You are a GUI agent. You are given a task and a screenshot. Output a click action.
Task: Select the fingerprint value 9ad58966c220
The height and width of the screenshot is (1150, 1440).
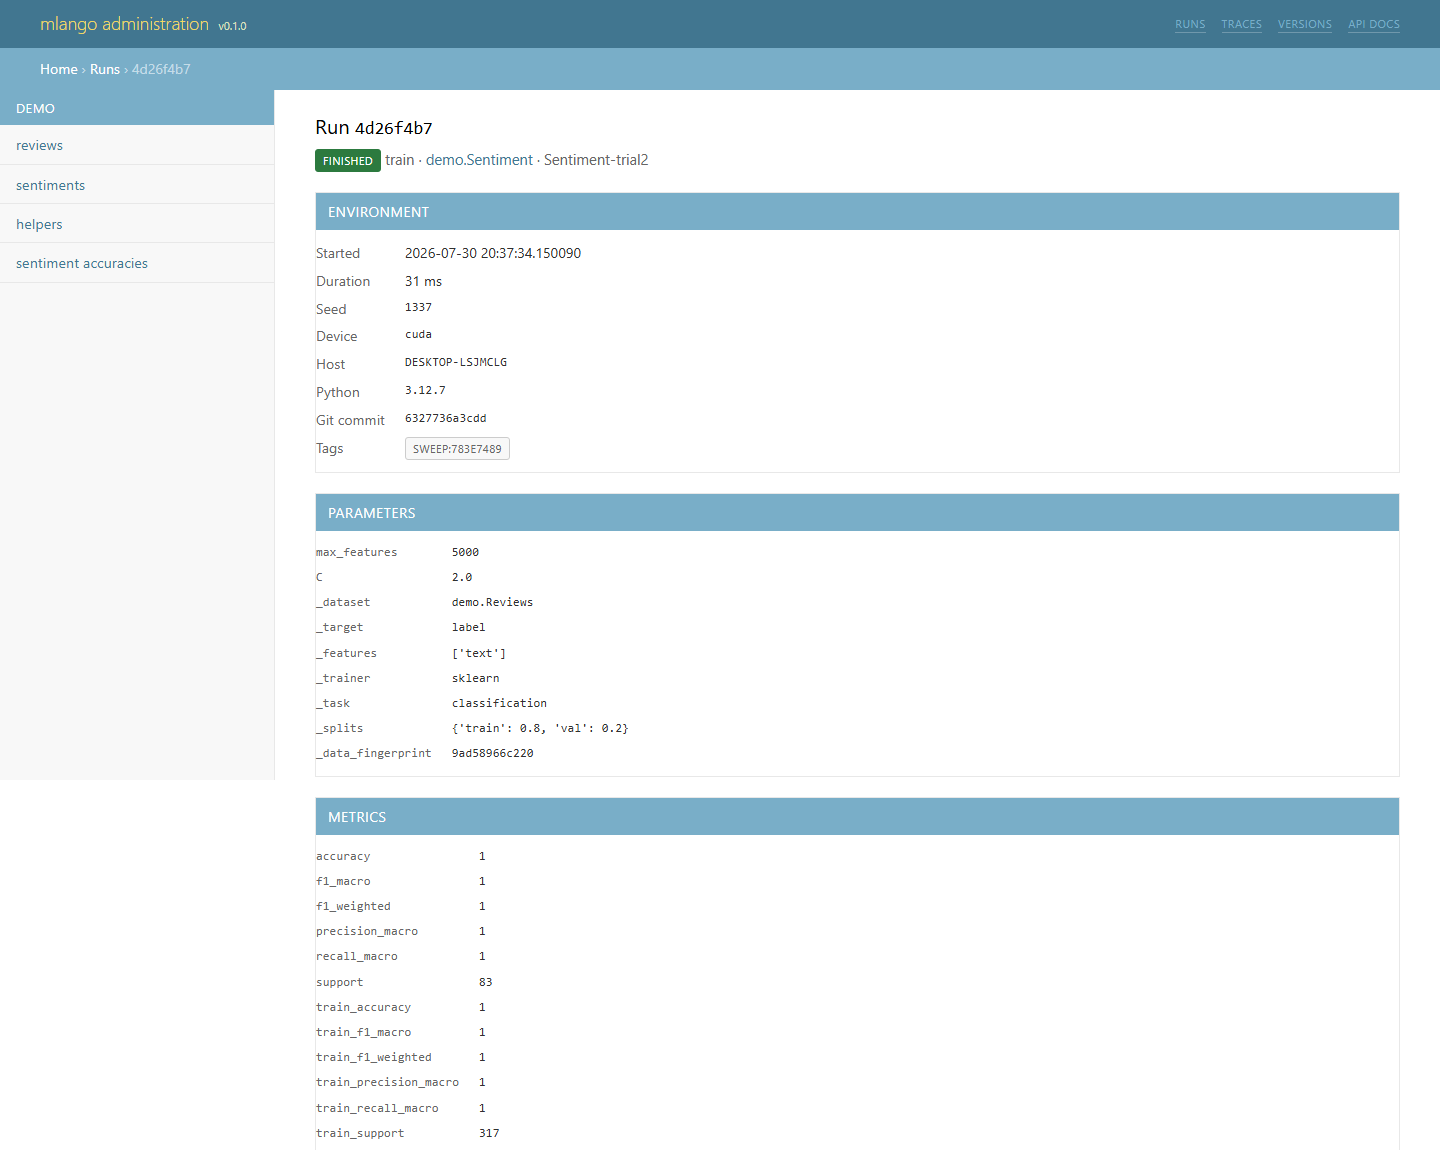tap(492, 753)
